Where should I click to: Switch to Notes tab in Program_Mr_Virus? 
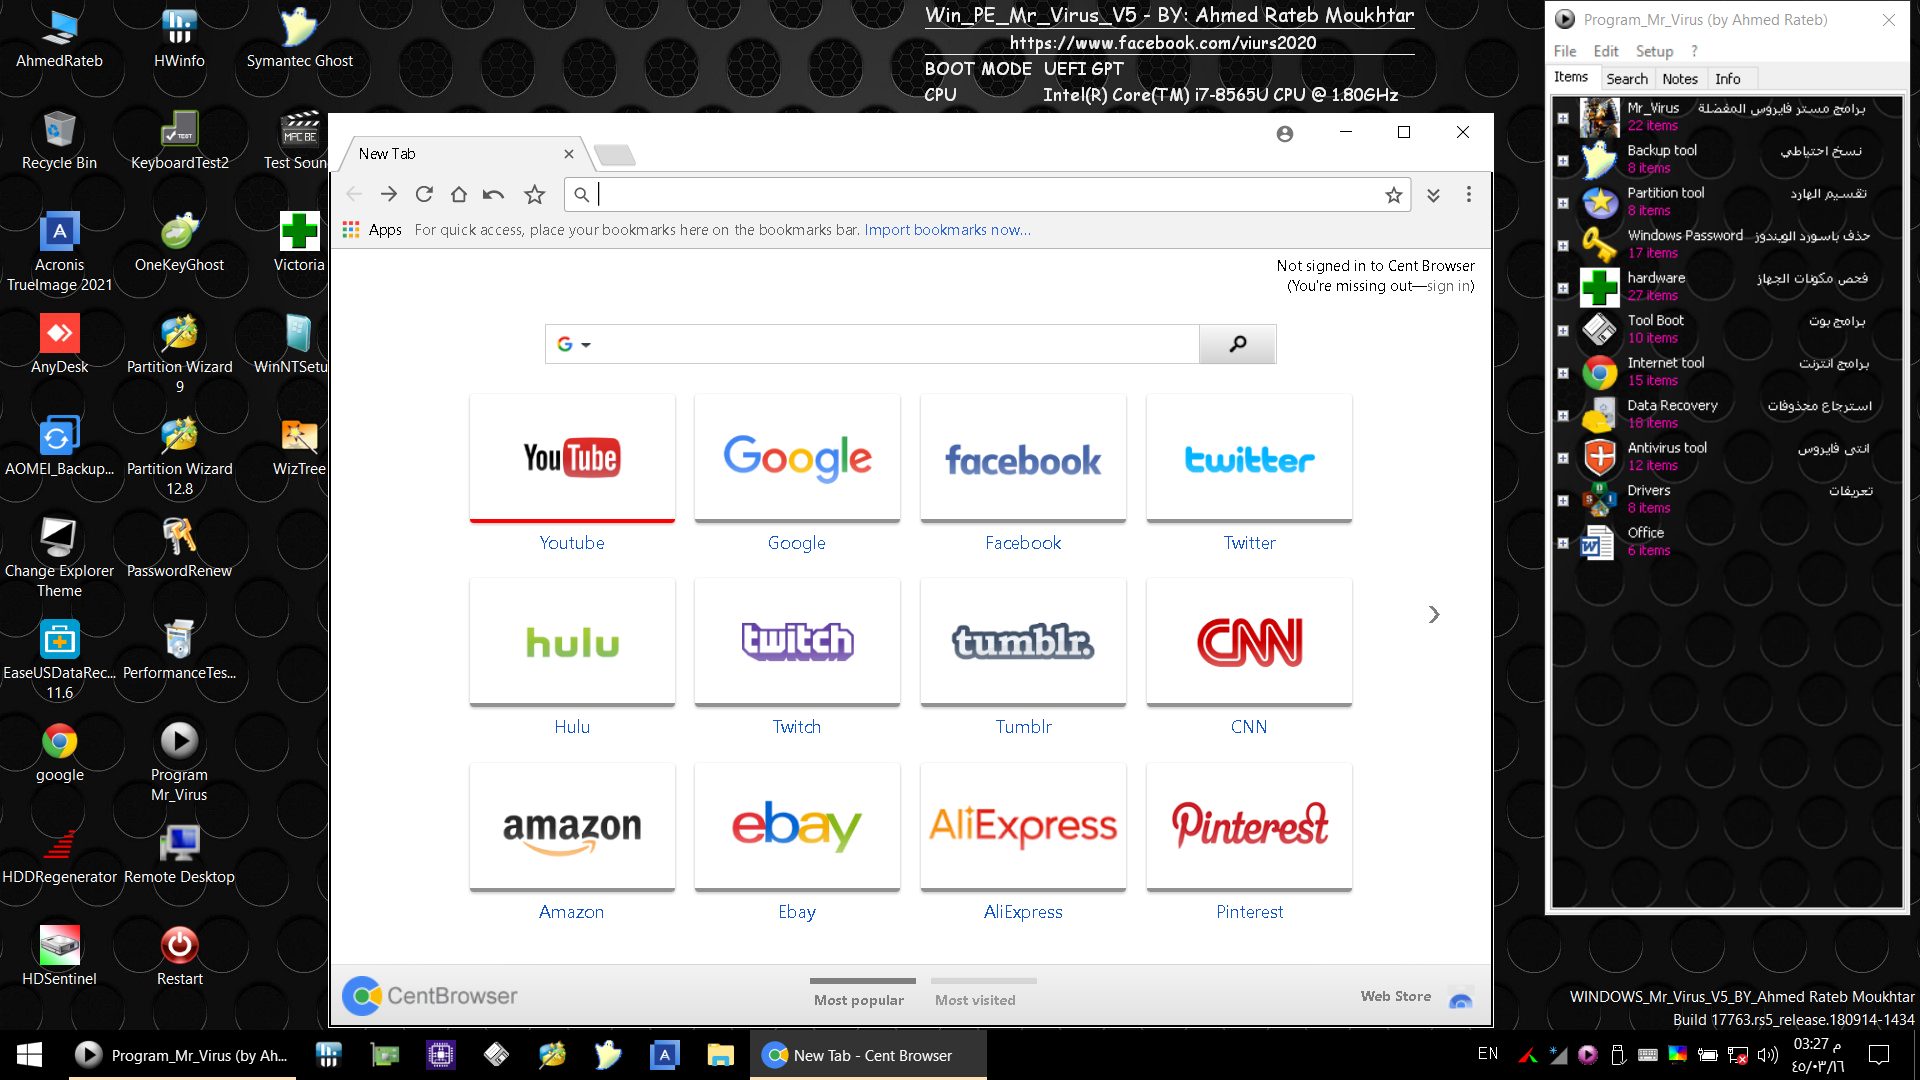coord(1680,79)
